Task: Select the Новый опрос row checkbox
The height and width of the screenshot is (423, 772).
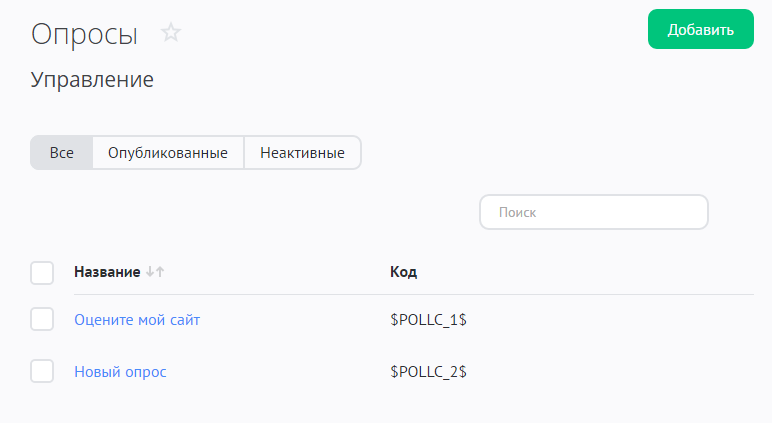Action: (42, 371)
